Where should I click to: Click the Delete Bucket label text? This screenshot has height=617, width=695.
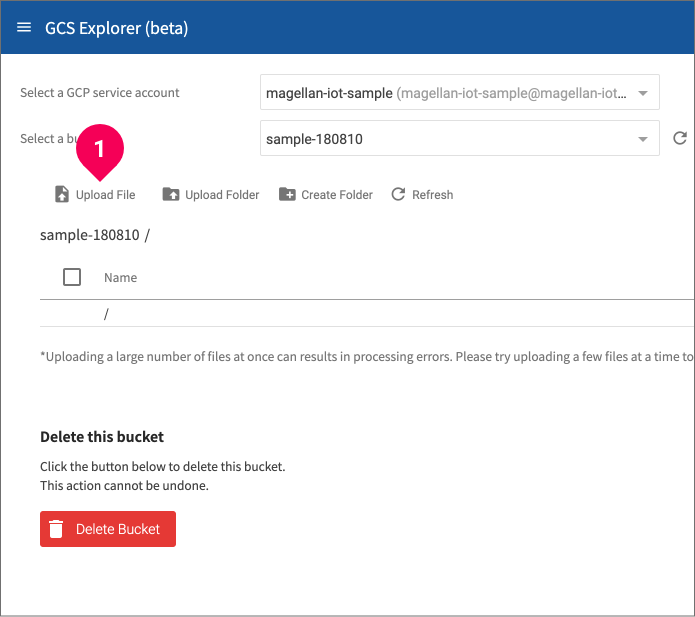tap(118, 529)
